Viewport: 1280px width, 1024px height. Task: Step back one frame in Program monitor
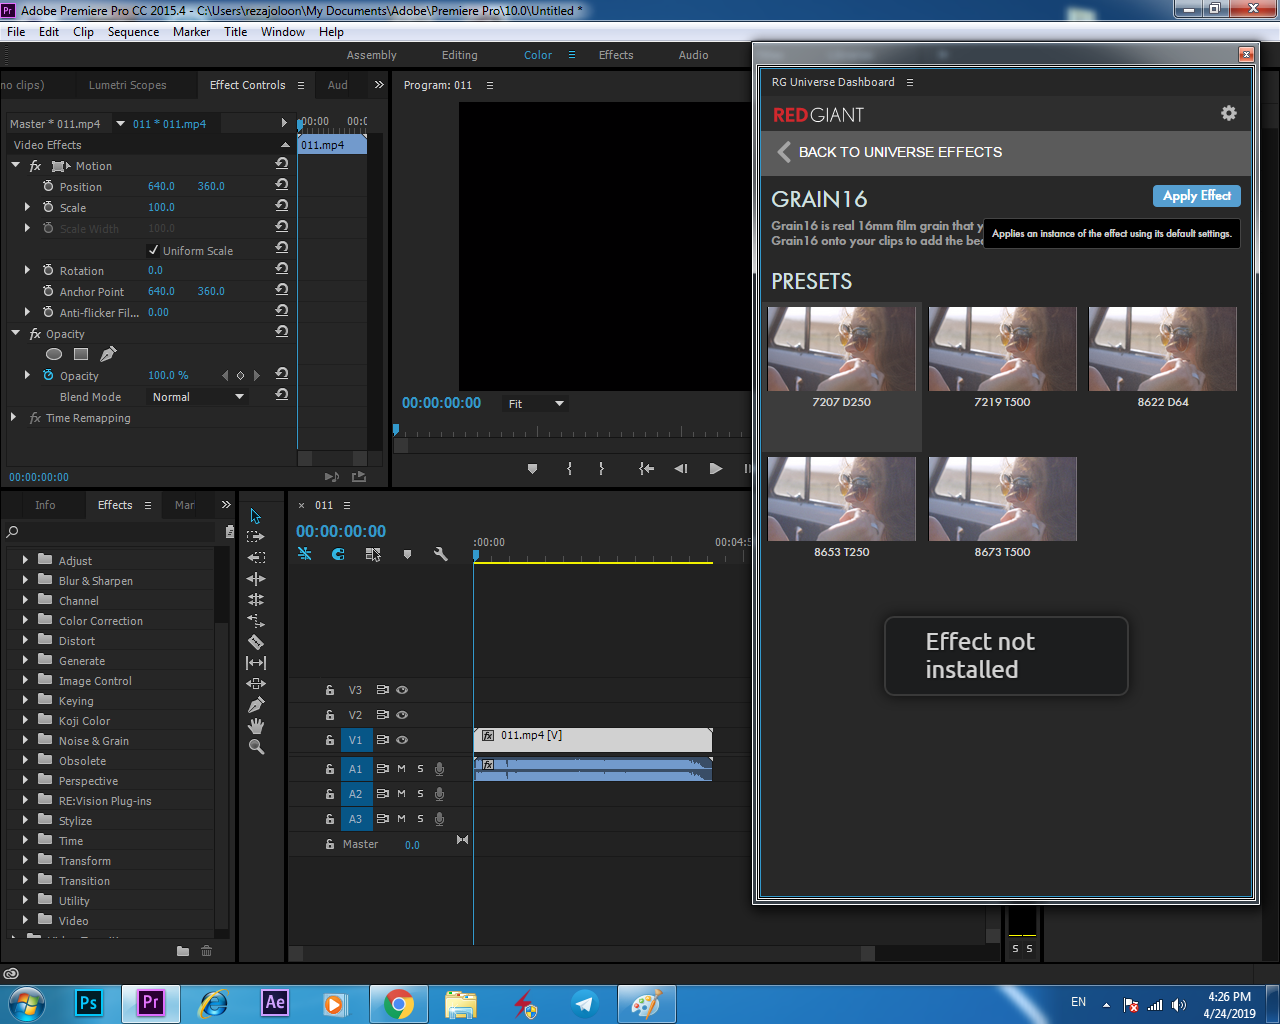click(681, 468)
